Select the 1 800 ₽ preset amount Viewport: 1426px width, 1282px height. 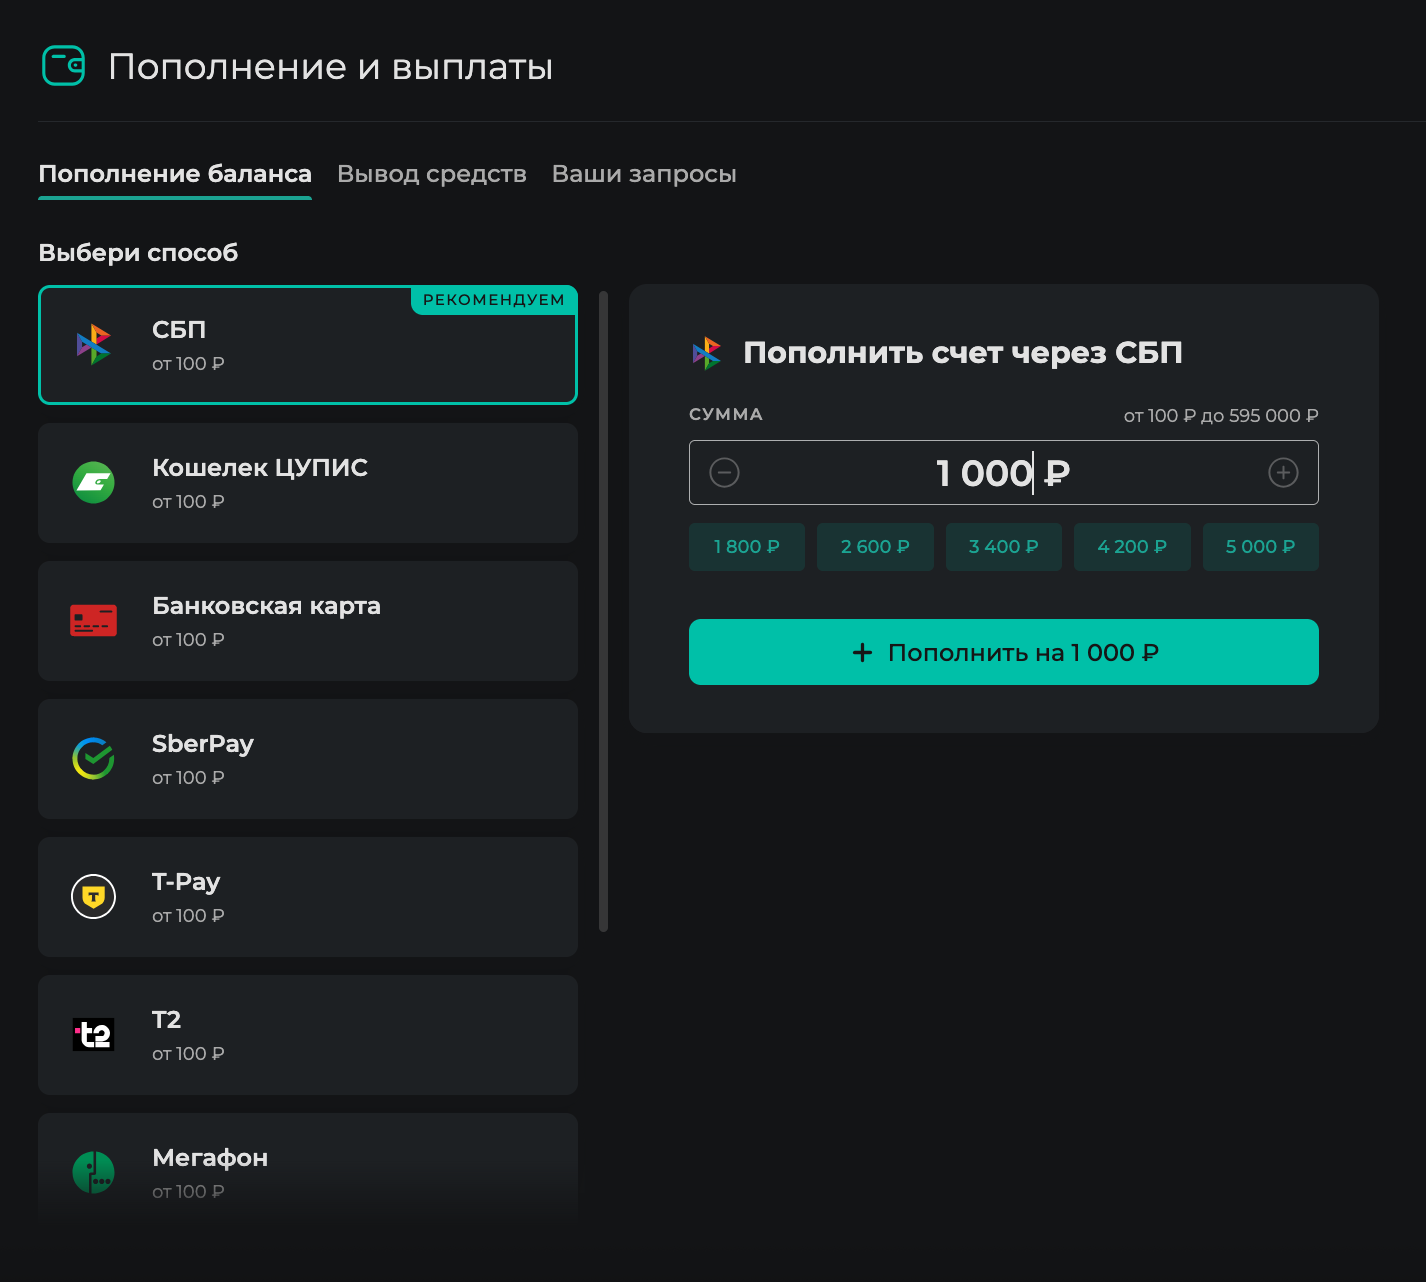[746, 547]
